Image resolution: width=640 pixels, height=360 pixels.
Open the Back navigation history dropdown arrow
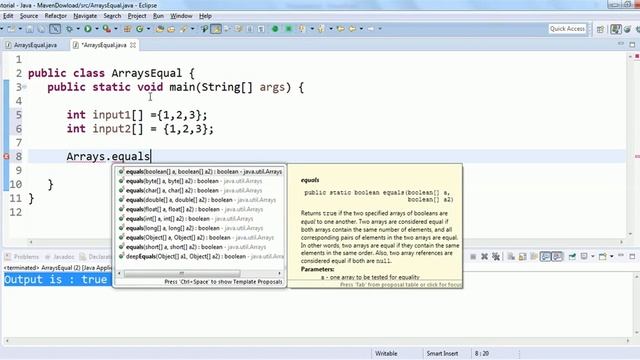point(361,29)
